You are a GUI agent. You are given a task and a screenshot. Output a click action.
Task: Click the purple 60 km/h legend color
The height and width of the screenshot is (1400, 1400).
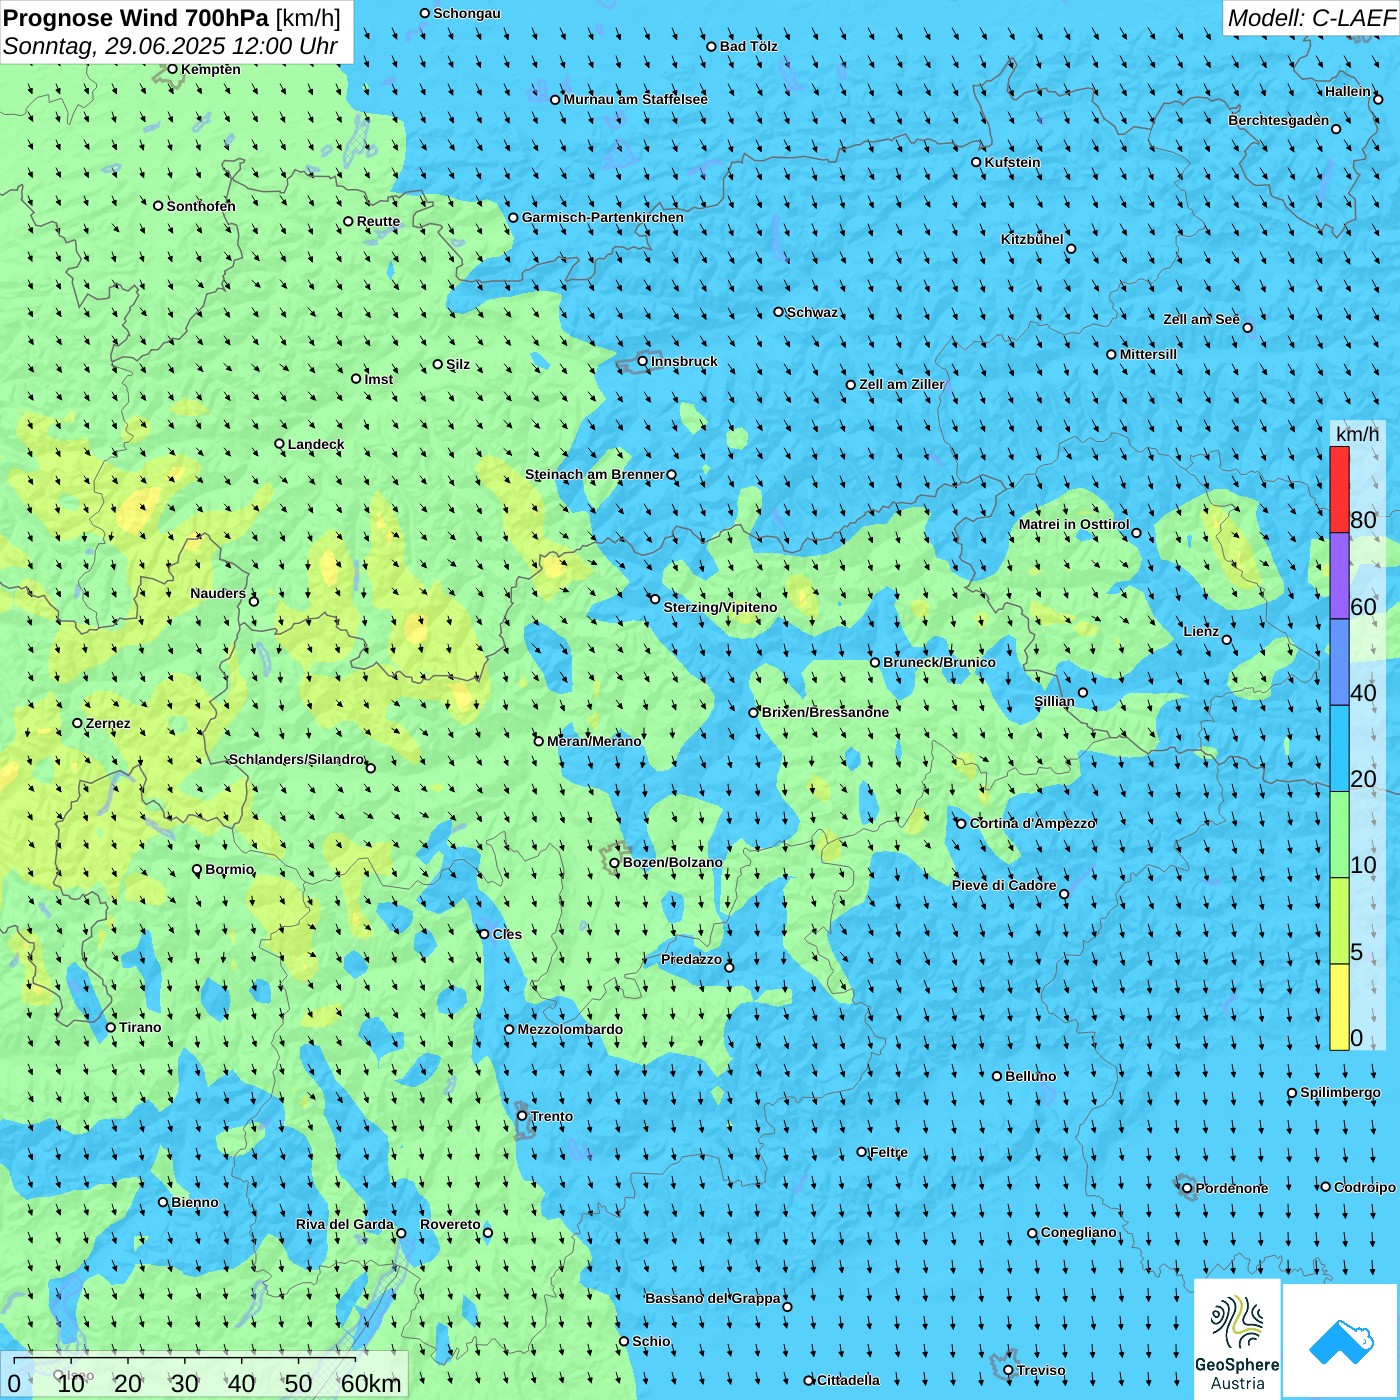point(1339,576)
